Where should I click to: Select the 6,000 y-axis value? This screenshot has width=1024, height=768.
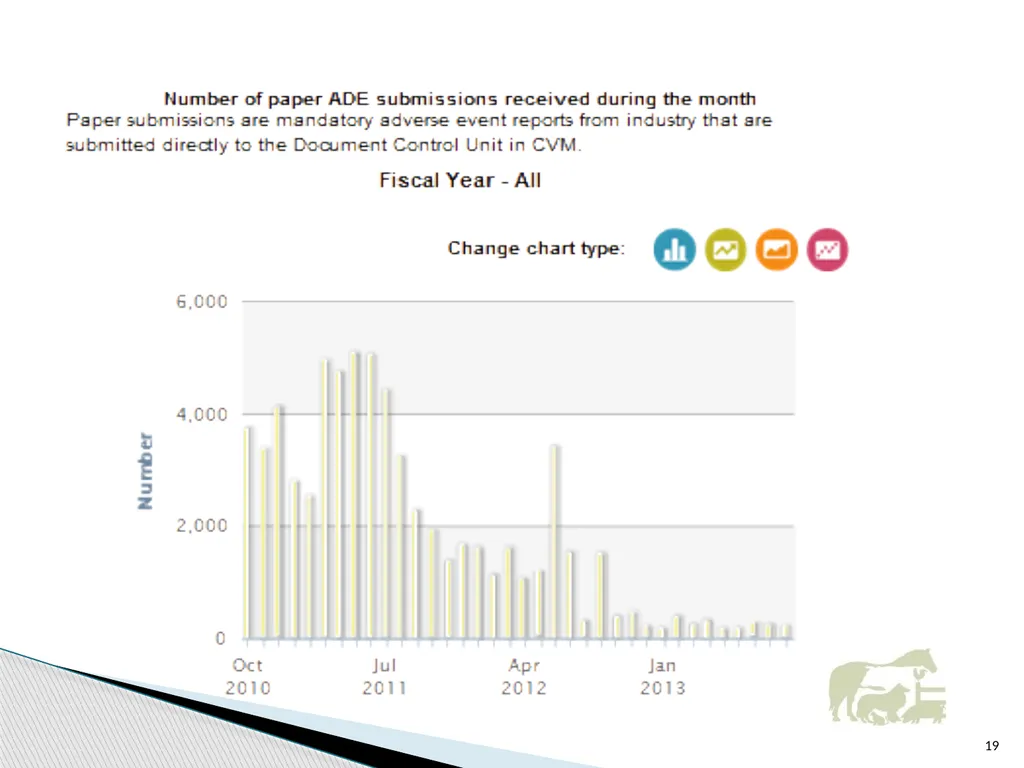pyautogui.click(x=202, y=302)
